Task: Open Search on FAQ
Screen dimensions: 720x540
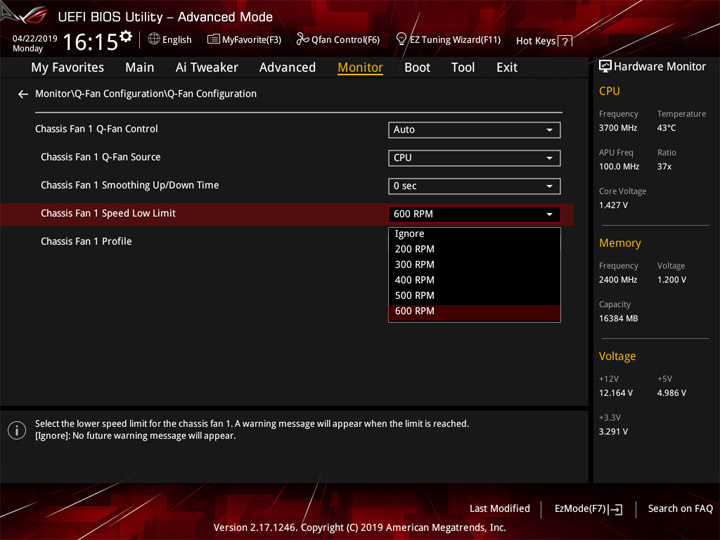Action: 680,508
